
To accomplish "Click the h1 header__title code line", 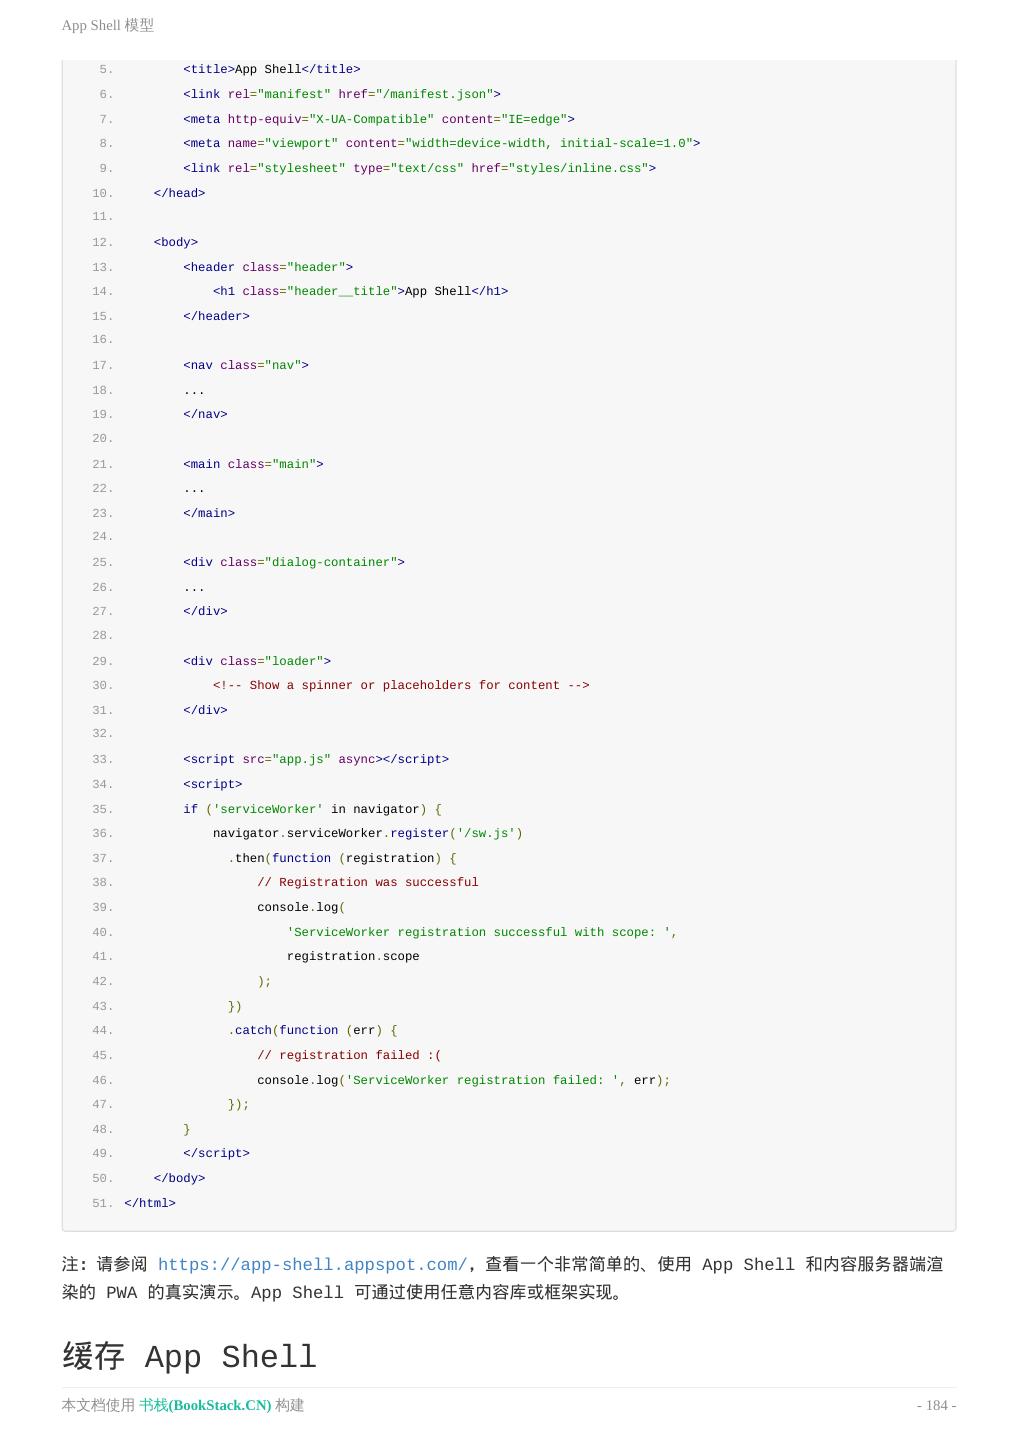I will point(360,291).
